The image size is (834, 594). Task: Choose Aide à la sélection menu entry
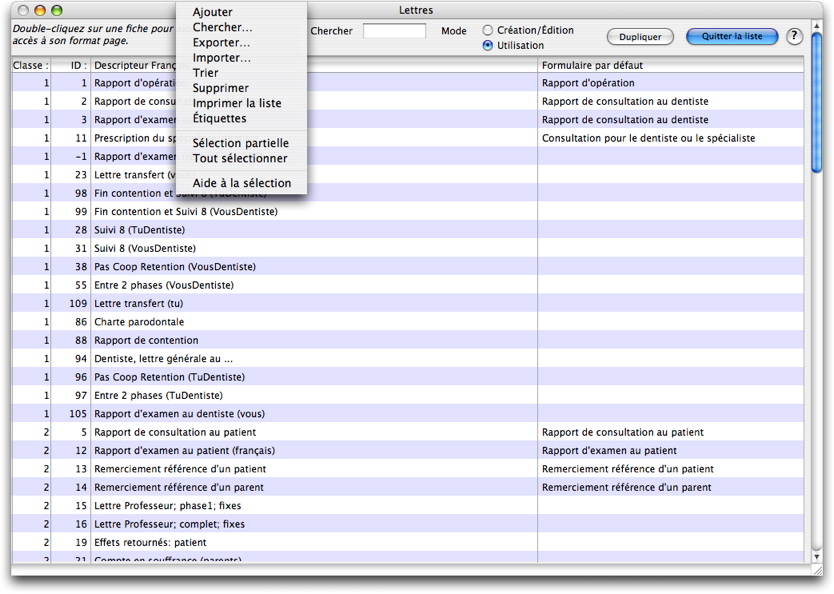pos(242,183)
